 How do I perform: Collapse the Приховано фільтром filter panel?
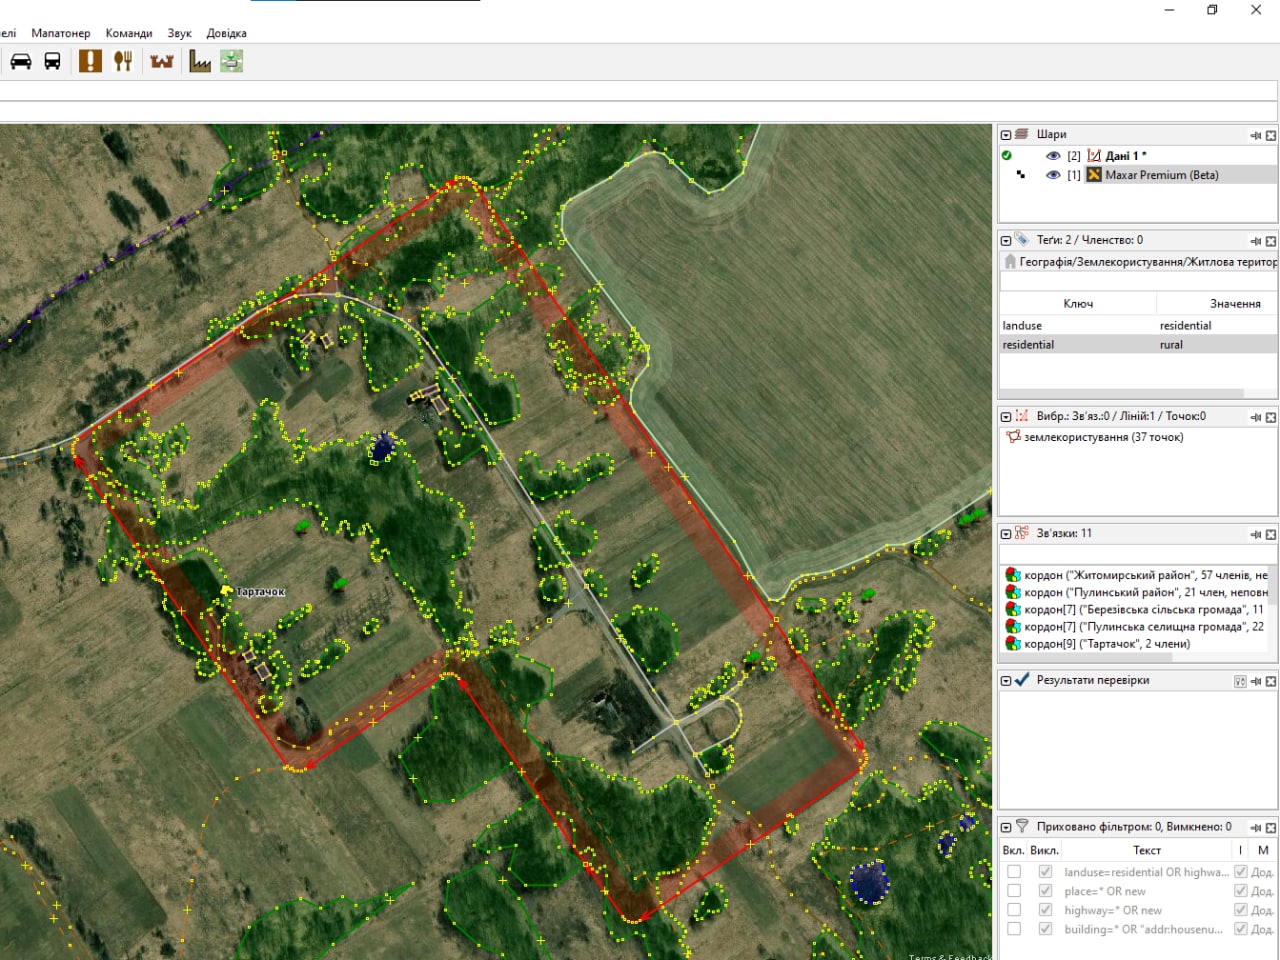(x=1006, y=827)
